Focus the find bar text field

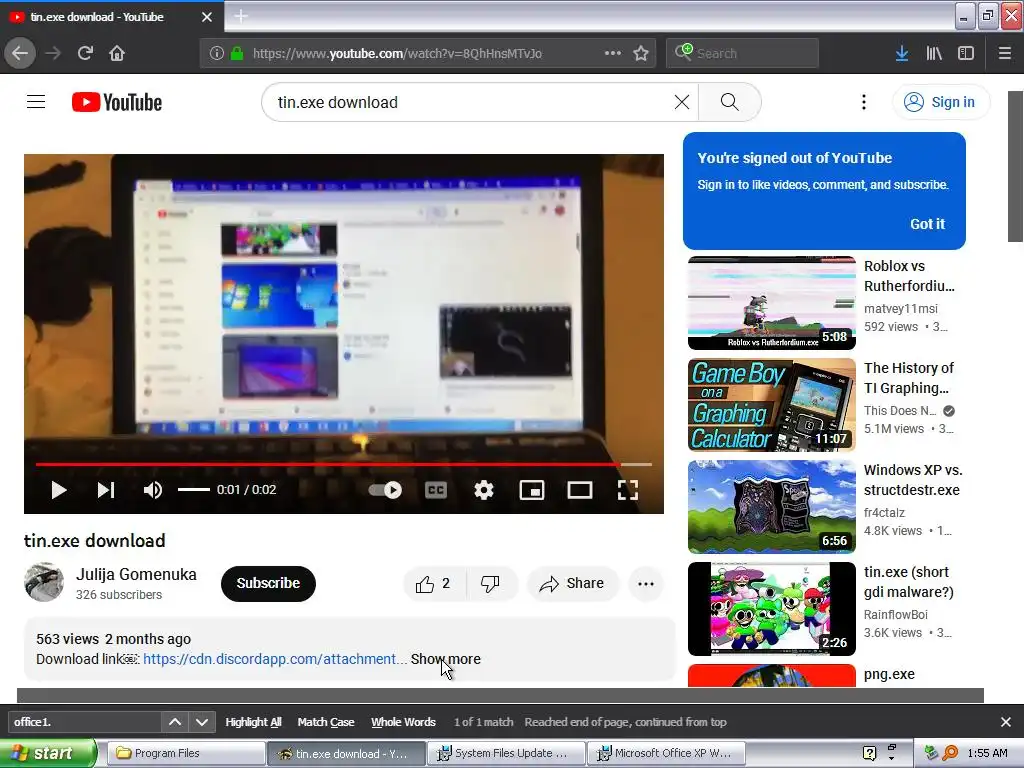pos(84,722)
